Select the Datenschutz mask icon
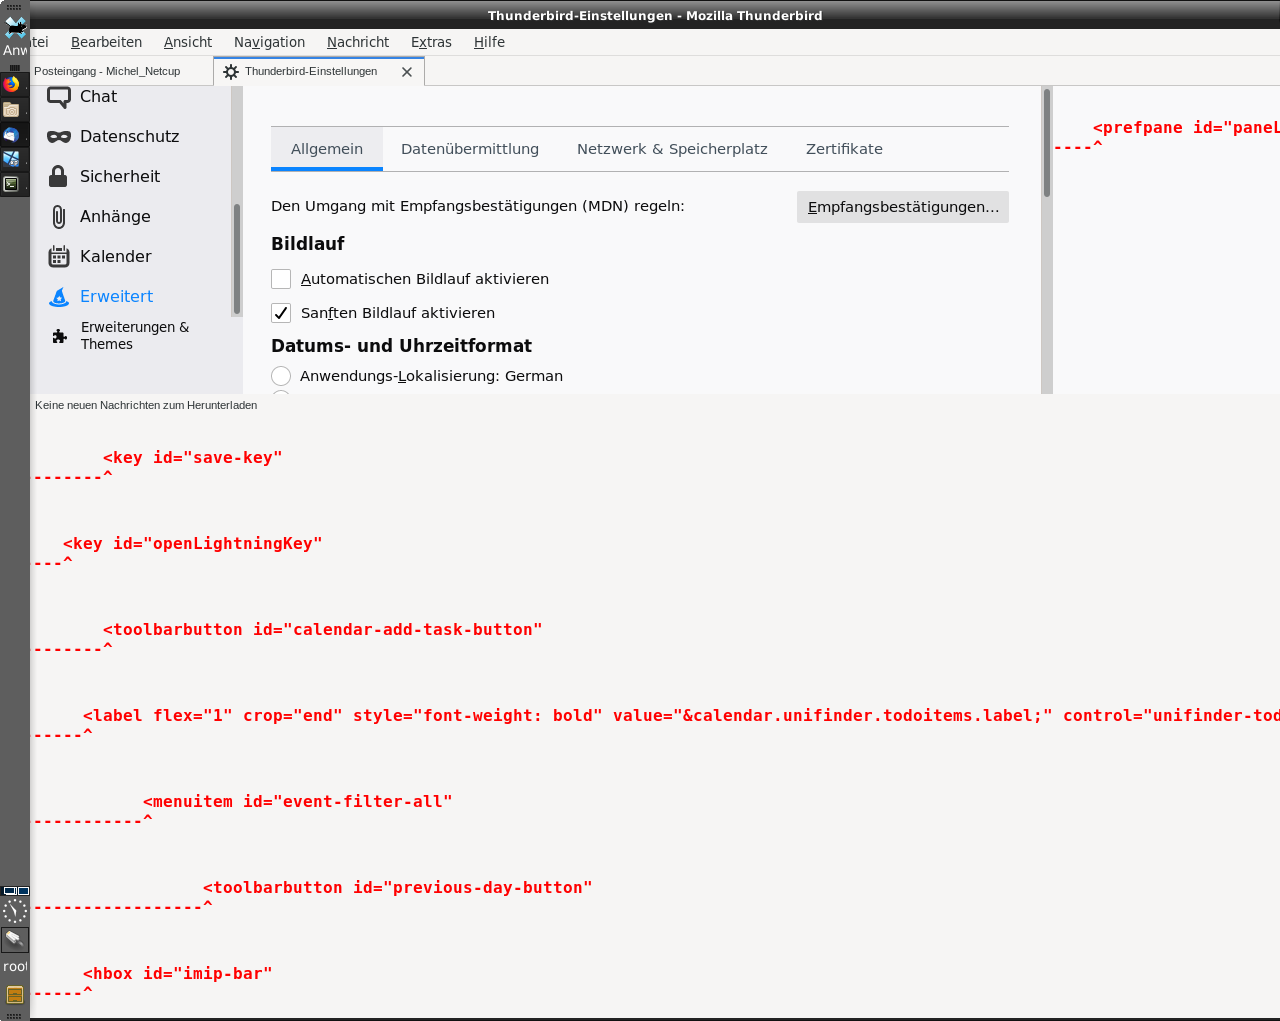Screen dimensions: 1280x1021 [59, 137]
